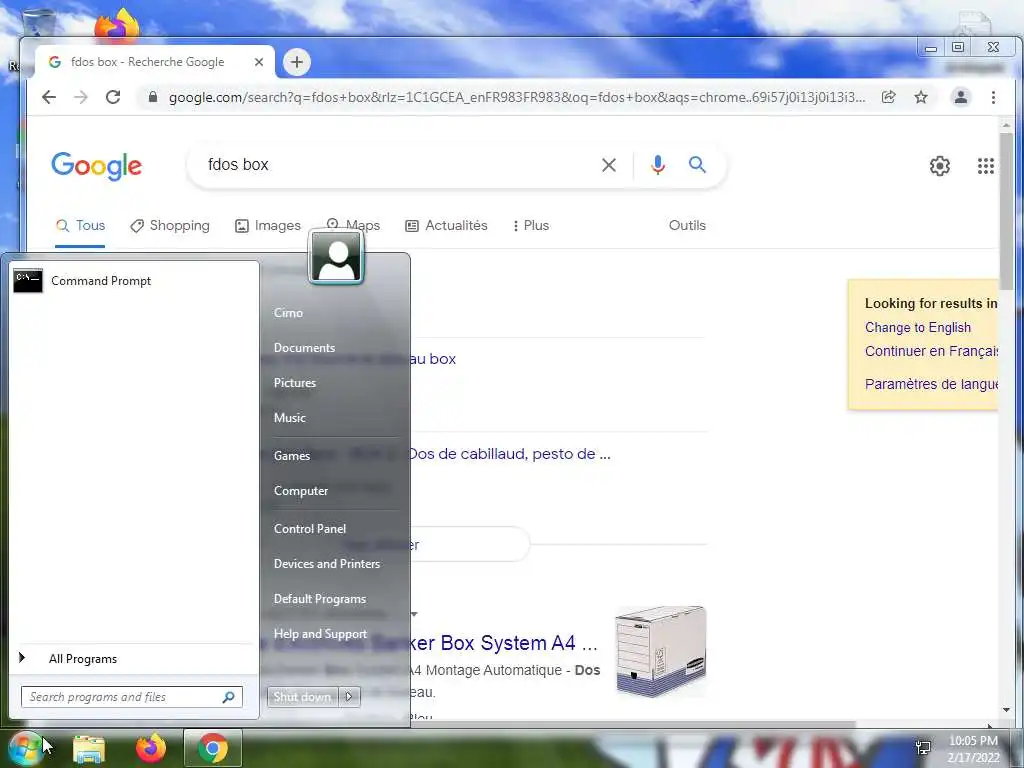Open the Chrome profile avatar
1024x768 pixels.
(961, 97)
